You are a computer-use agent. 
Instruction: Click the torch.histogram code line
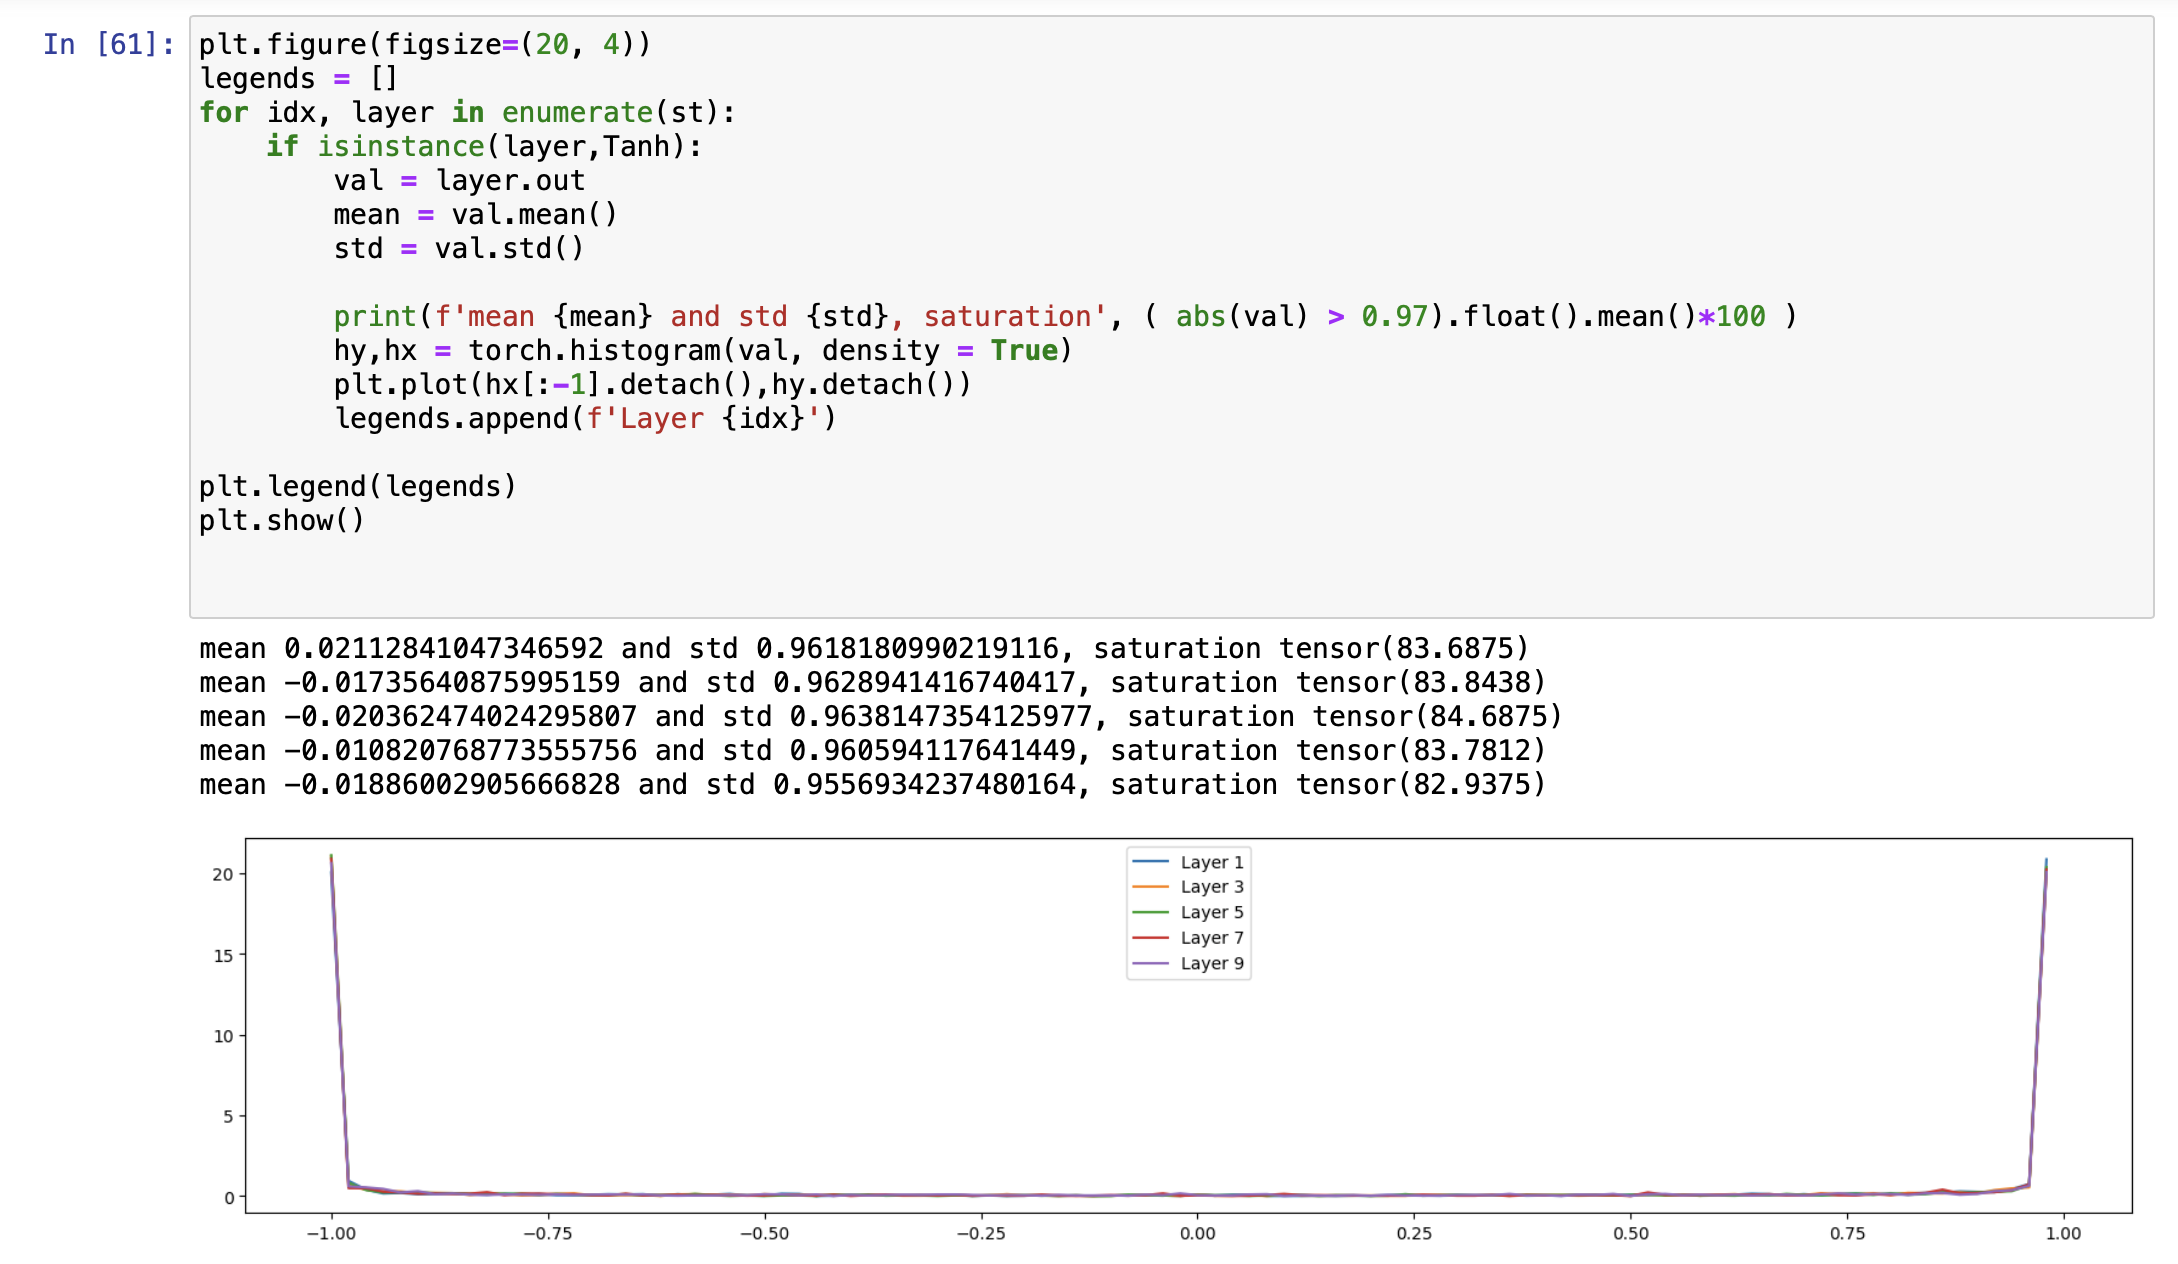coord(702,350)
